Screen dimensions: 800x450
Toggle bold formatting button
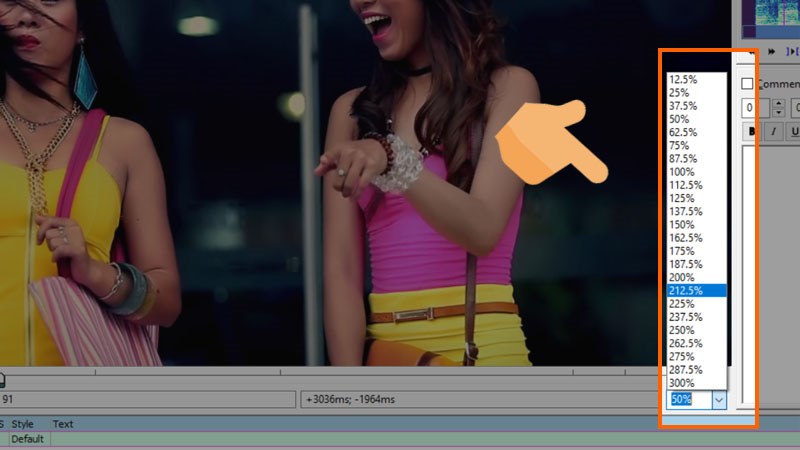pyautogui.click(x=751, y=132)
